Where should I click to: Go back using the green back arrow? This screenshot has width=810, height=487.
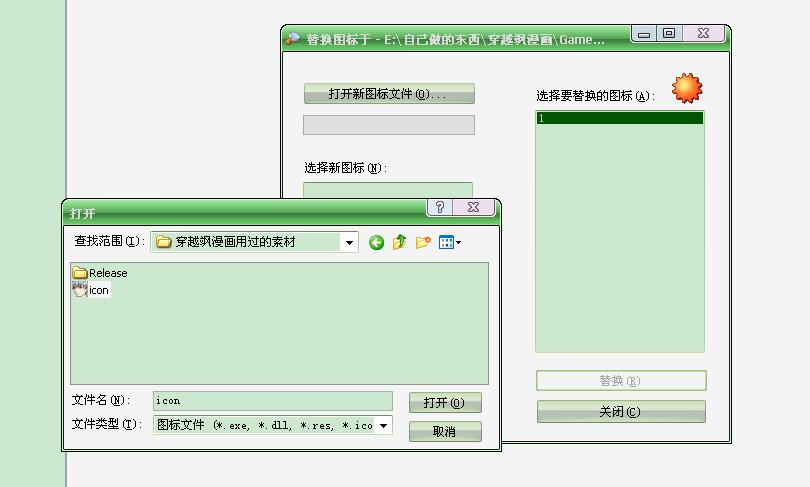click(376, 242)
